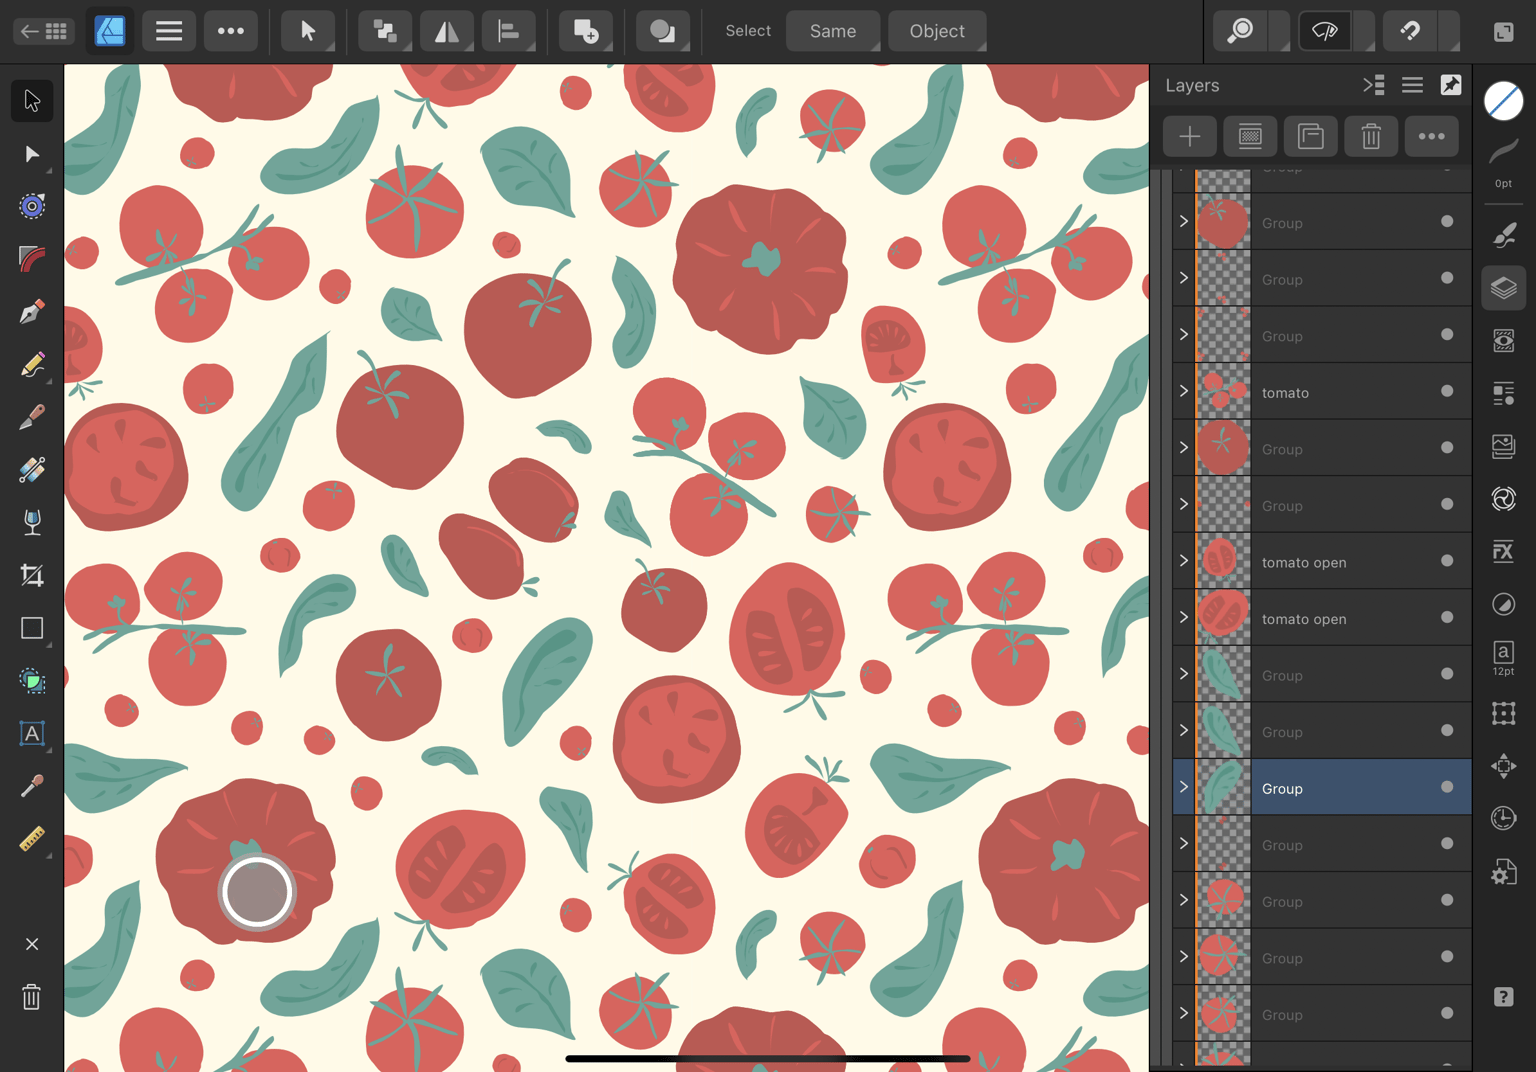The image size is (1536, 1072).
Task: Delete layer using Layers panel trash
Action: (1371, 136)
